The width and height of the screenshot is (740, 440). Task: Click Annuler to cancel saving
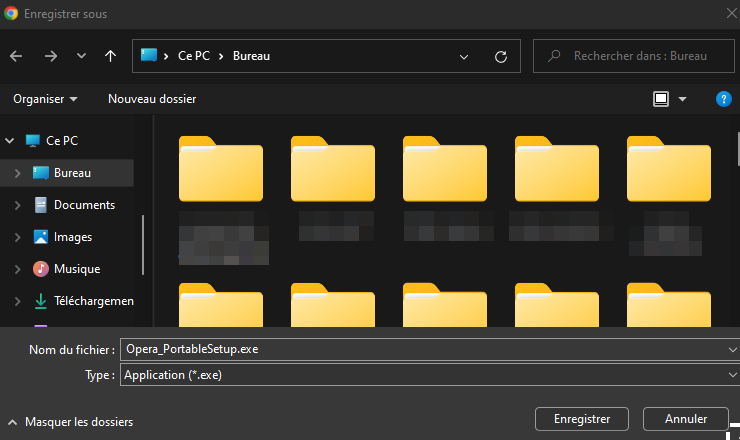click(685, 419)
